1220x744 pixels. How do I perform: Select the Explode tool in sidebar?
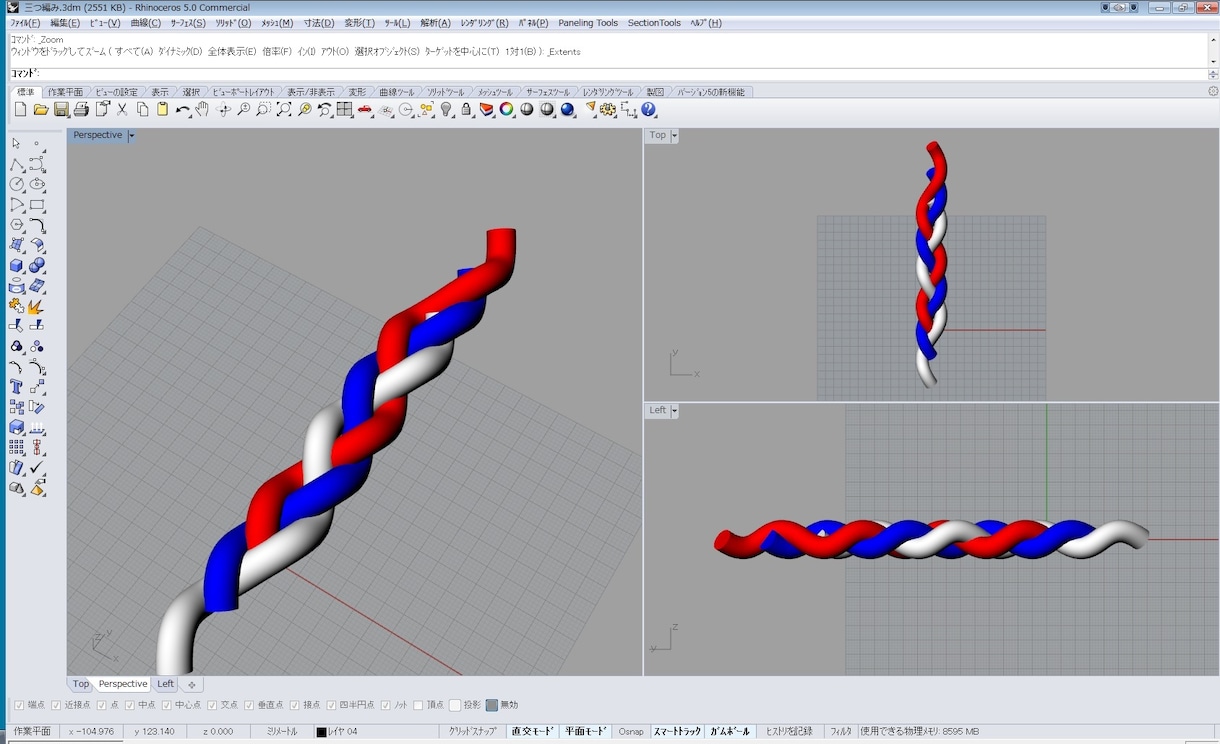[37, 306]
